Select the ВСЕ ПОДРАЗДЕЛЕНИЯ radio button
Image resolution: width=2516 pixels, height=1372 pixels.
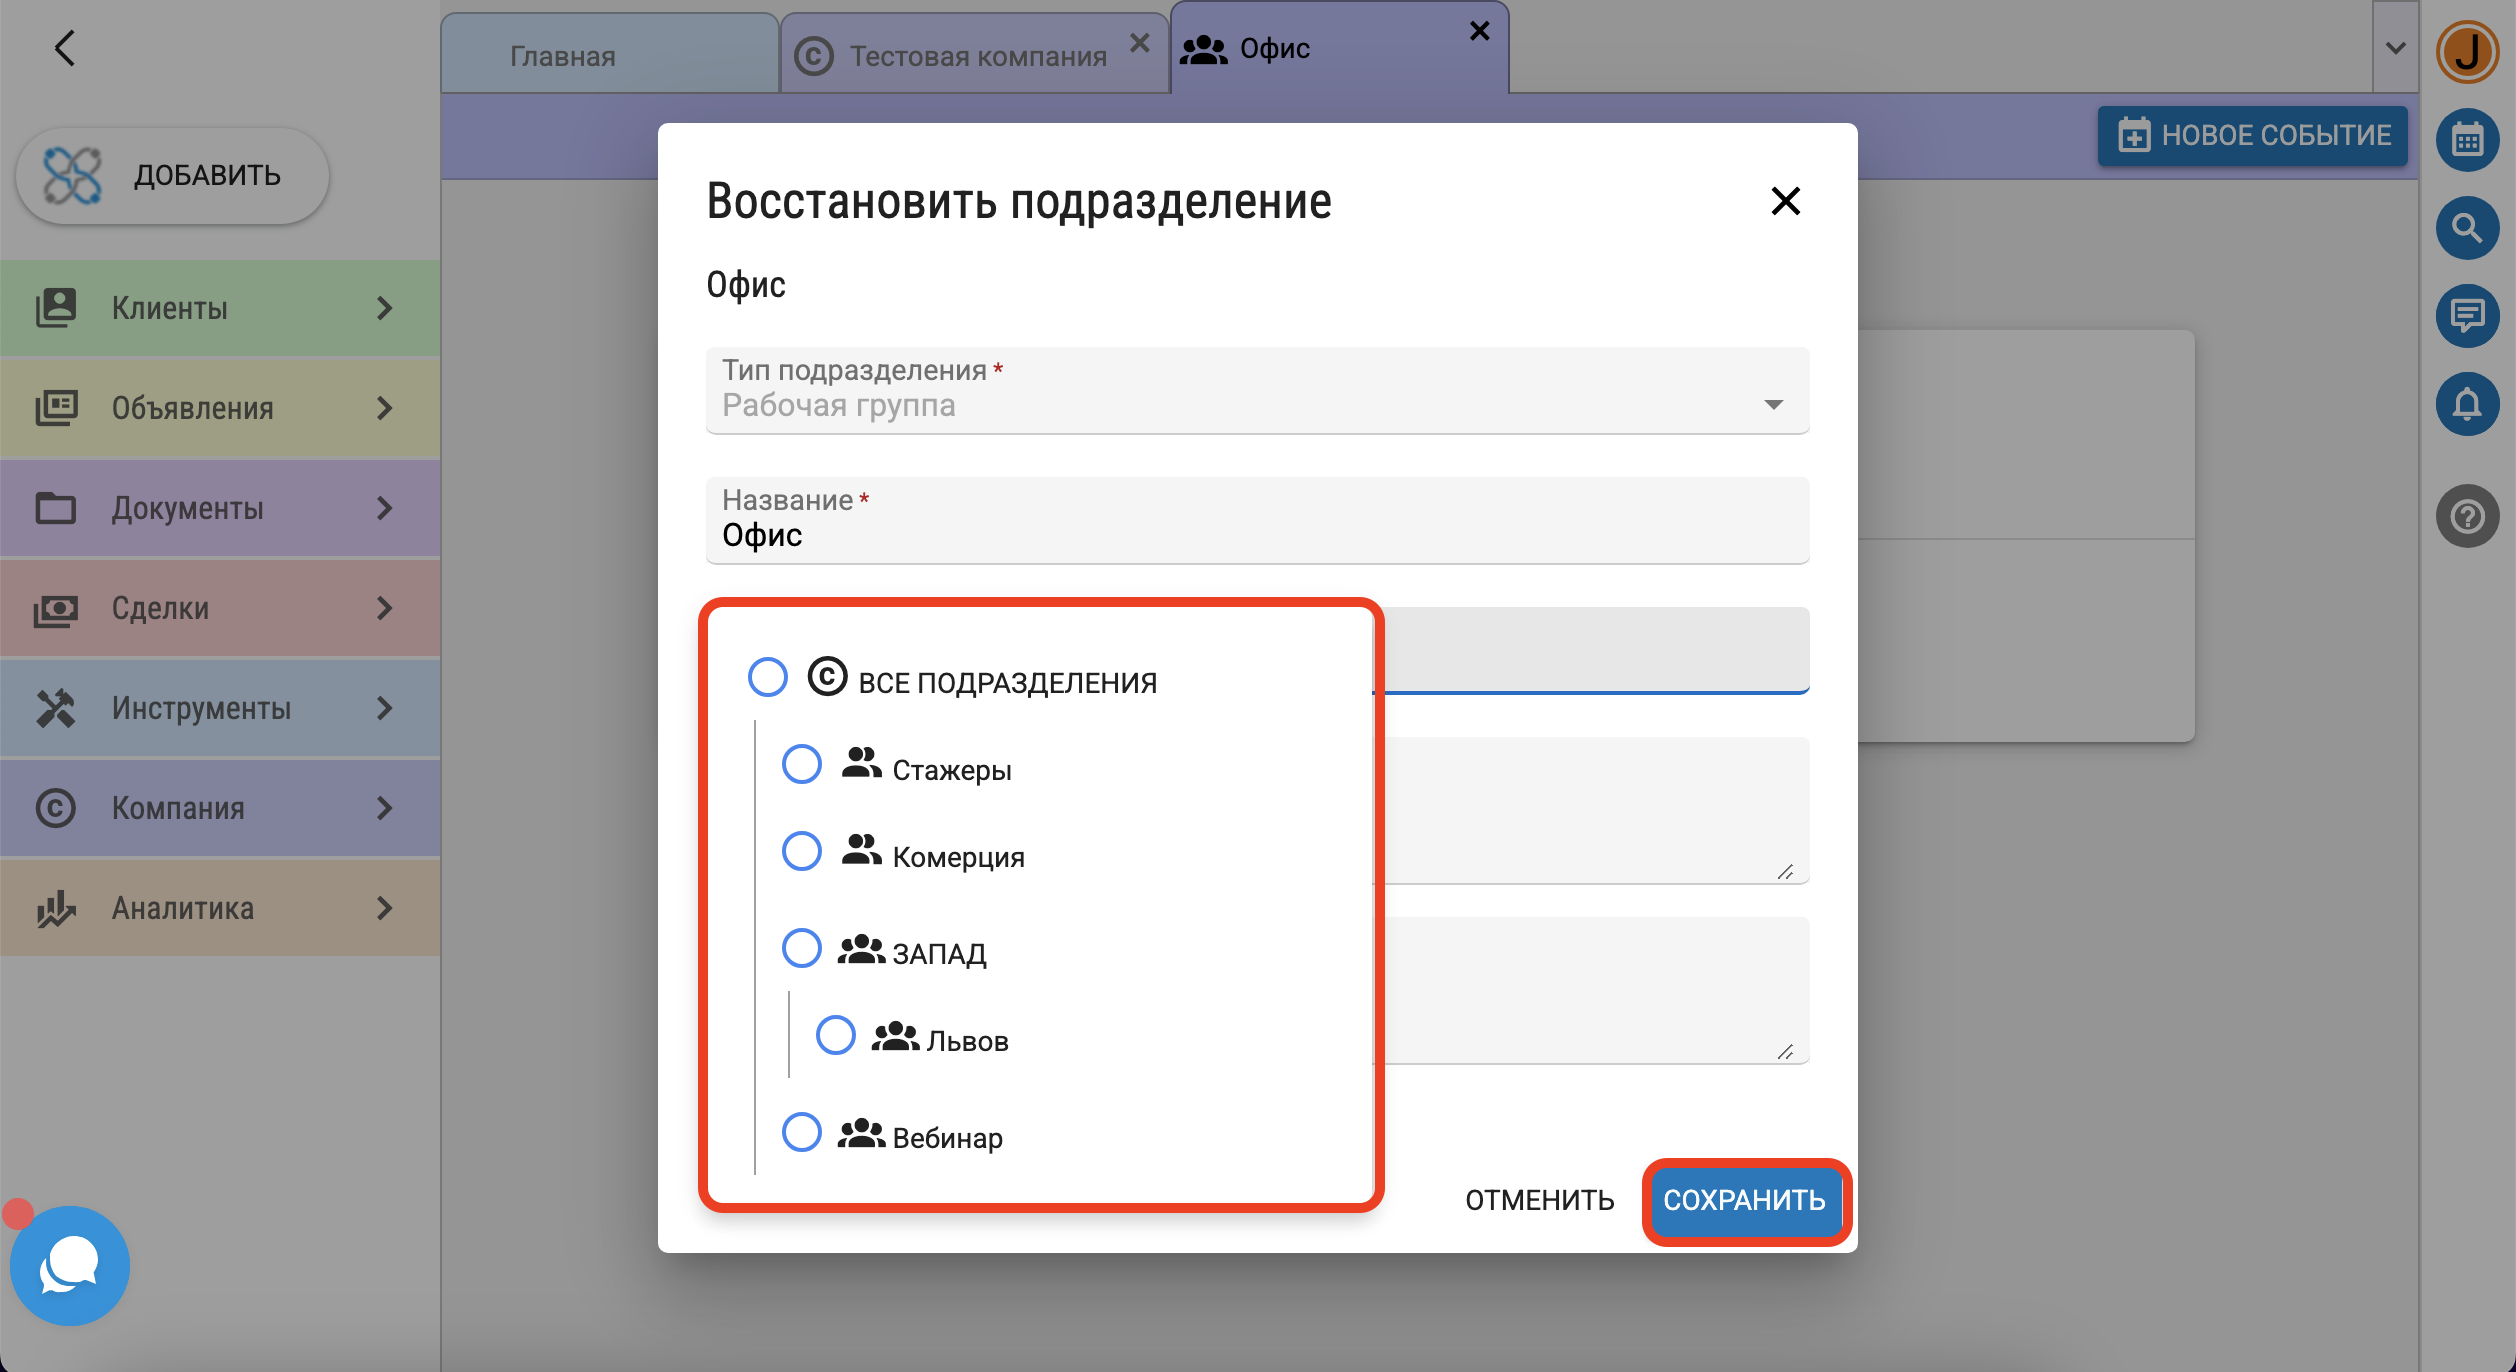coord(768,678)
